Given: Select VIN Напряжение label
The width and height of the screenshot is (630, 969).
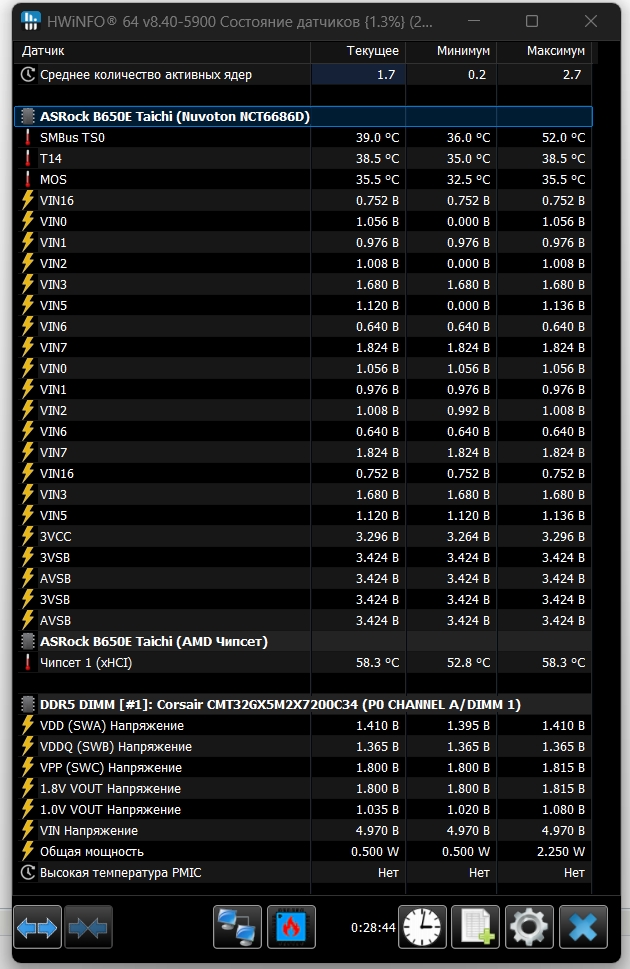Looking at the screenshot, I should (89, 831).
